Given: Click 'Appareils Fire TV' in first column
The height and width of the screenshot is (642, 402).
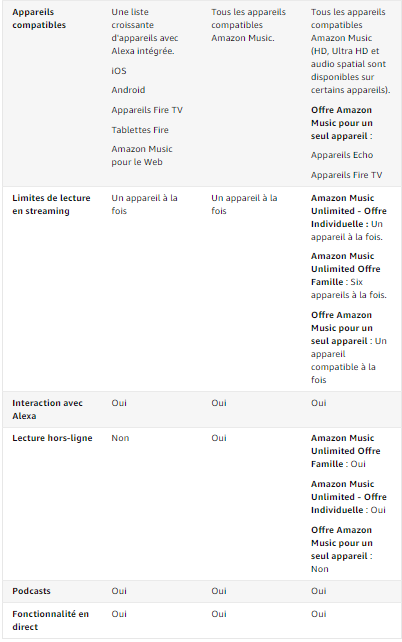Looking at the screenshot, I should [147, 110].
